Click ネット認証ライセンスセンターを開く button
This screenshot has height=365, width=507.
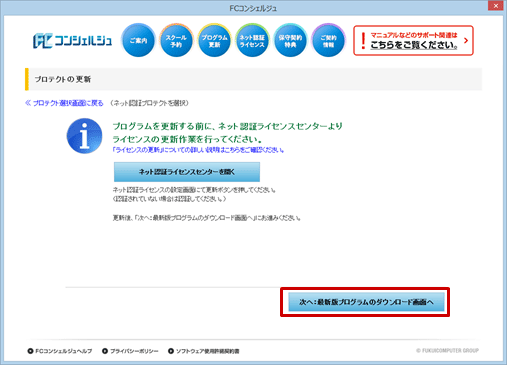pyautogui.click(x=187, y=172)
